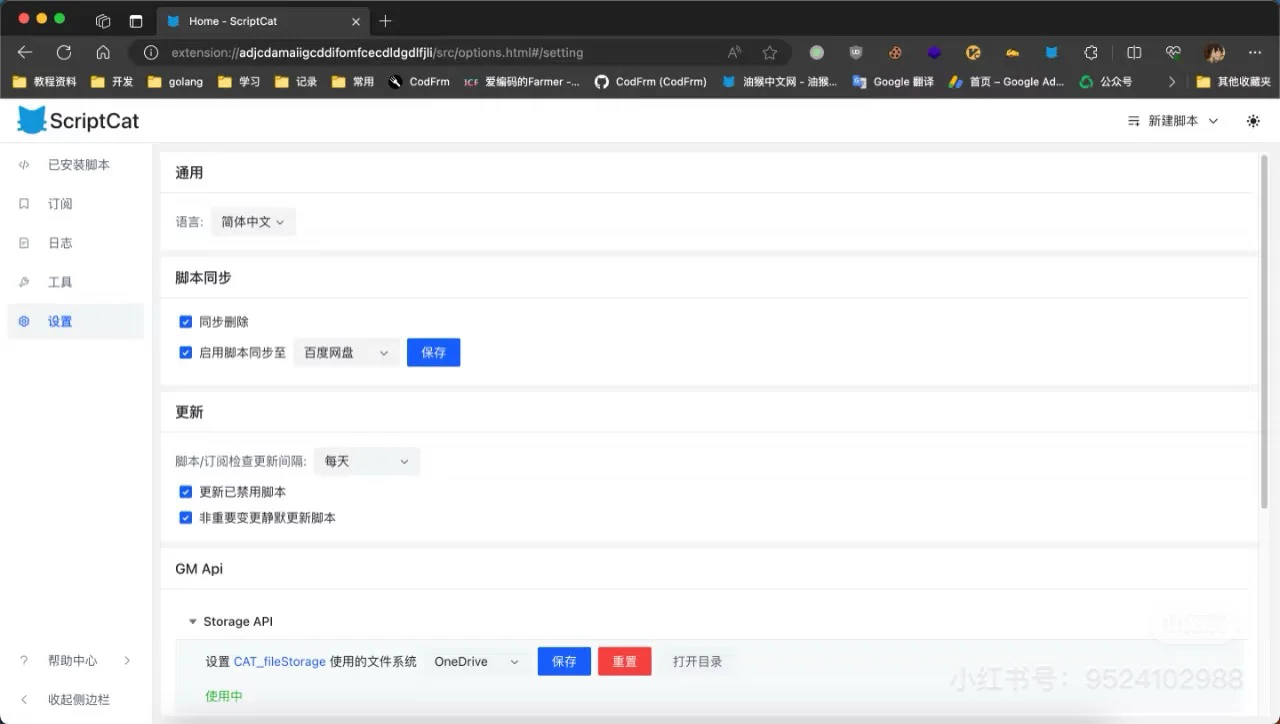Click the yellow round extension icon

coord(972,52)
